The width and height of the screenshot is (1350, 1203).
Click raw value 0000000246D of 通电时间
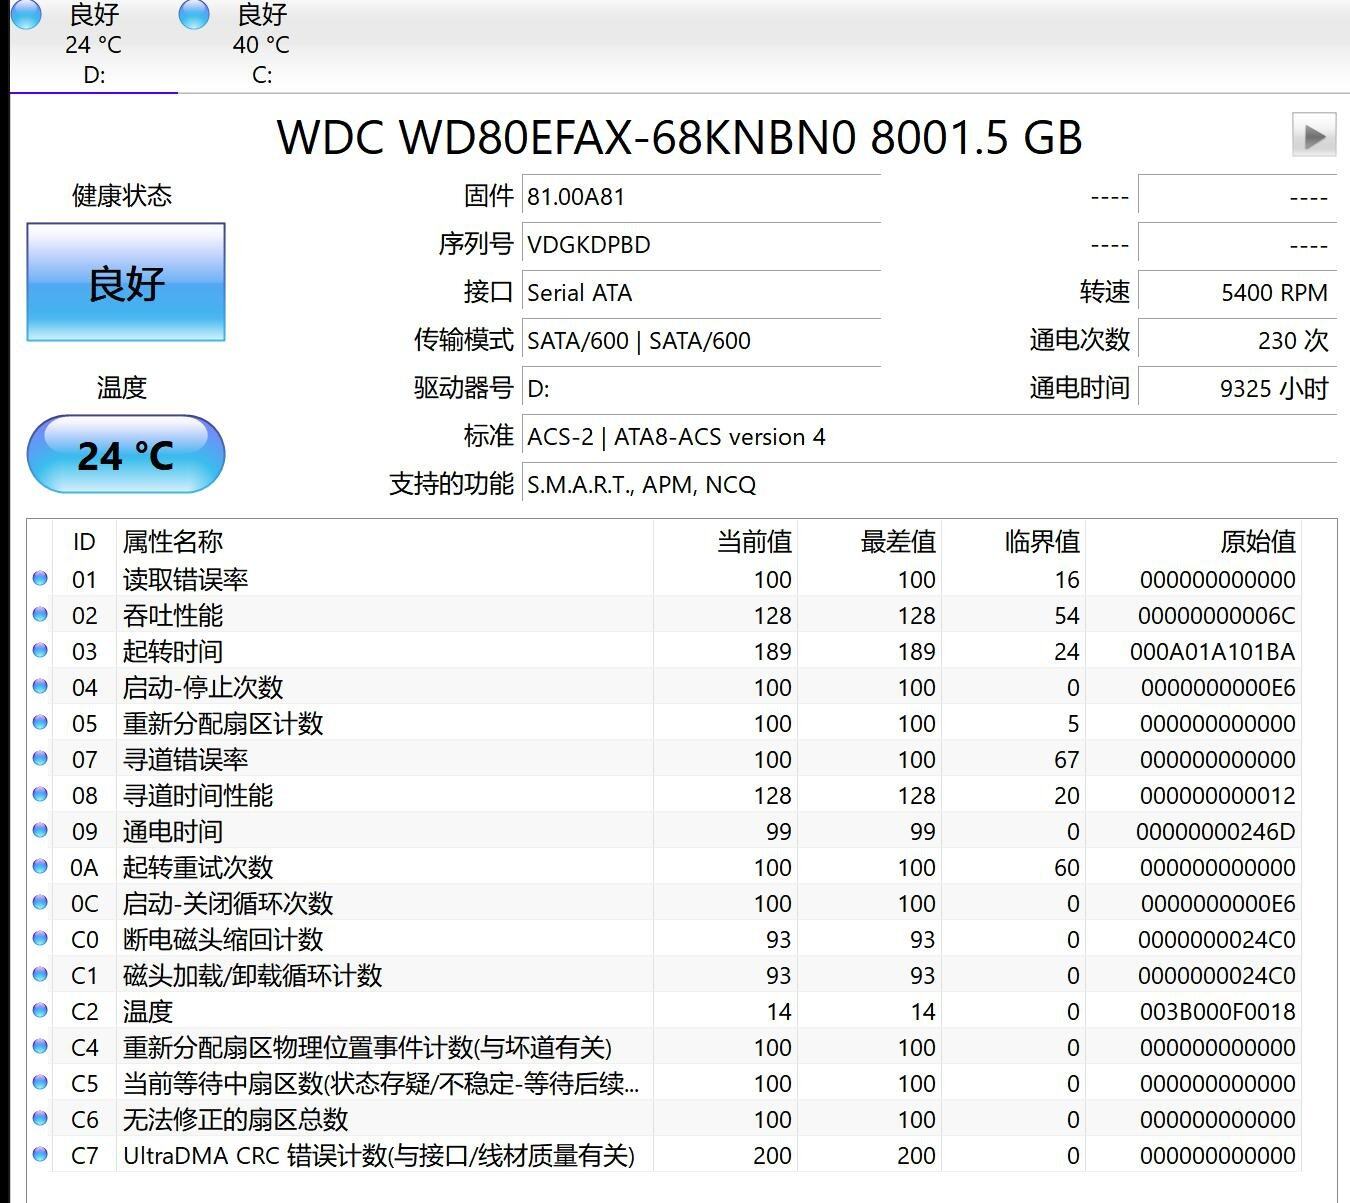click(x=1215, y=832)
